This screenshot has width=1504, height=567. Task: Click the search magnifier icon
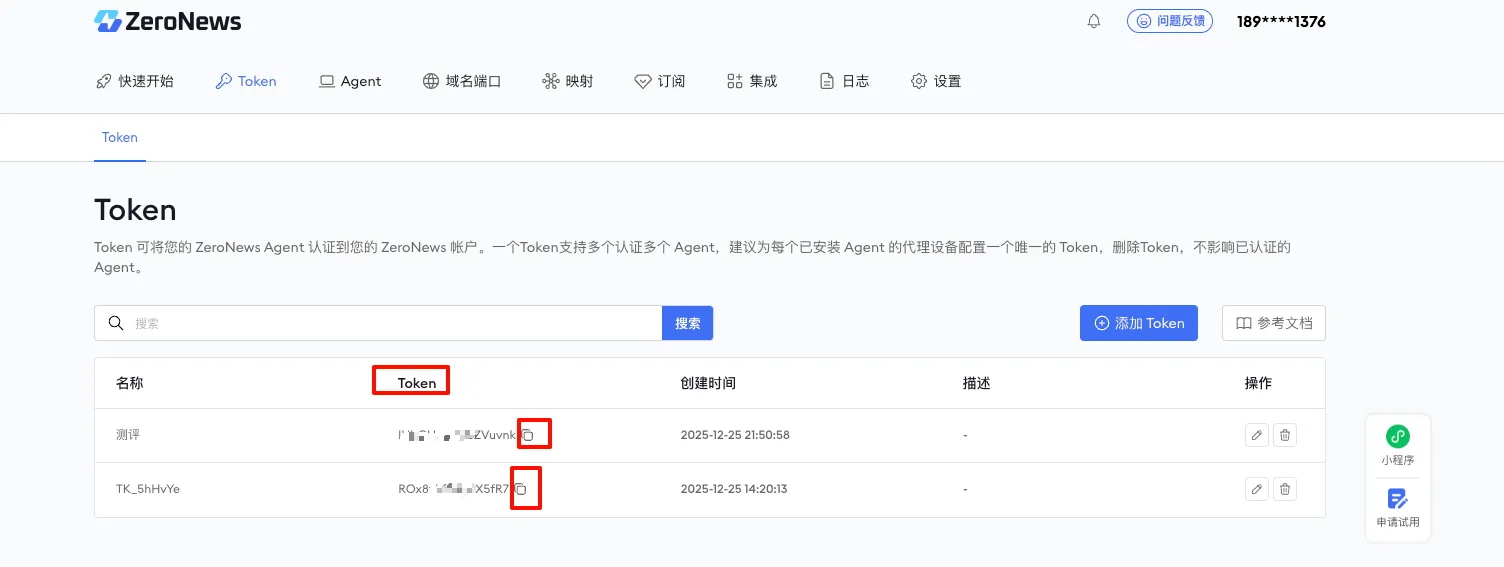116,323
